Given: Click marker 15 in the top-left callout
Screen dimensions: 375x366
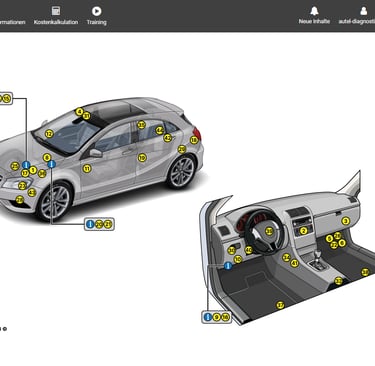Looking at the screenshot, I should coord(7,98).
